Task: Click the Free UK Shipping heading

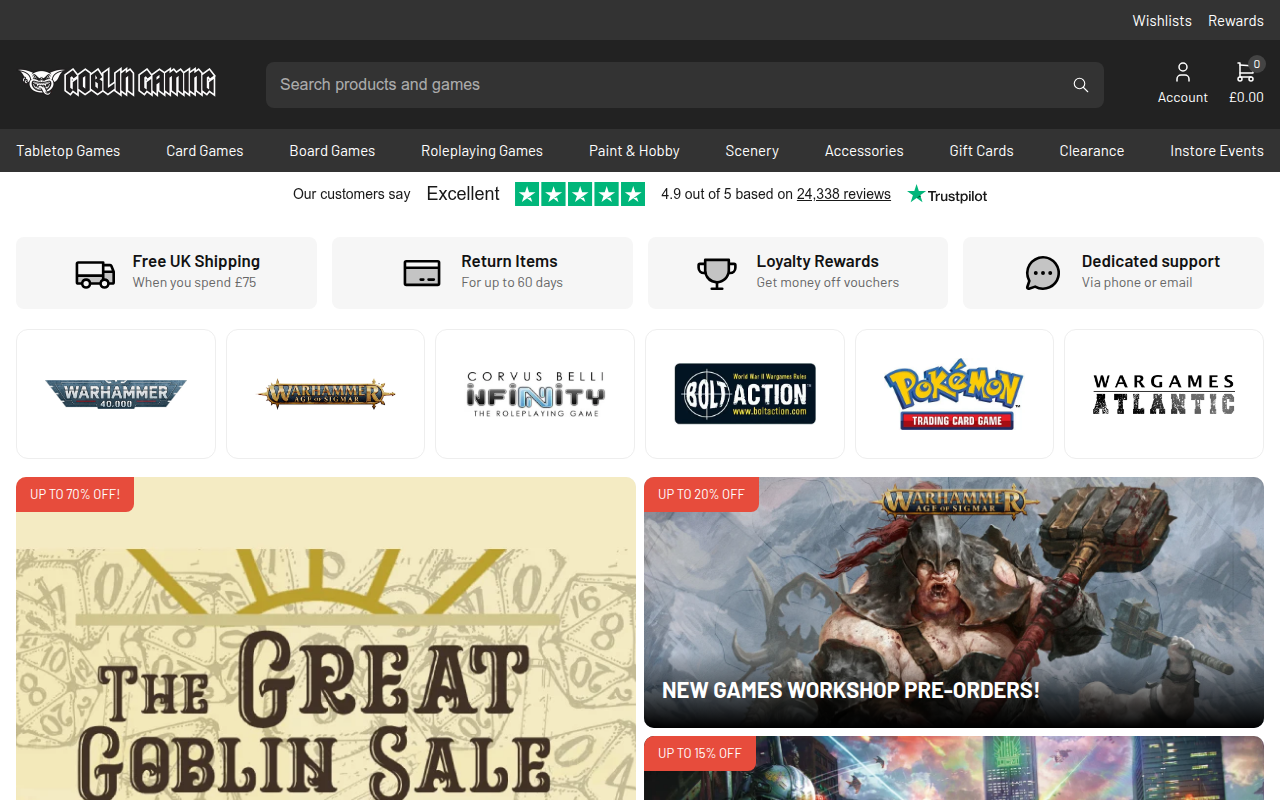Action: pyautogui.click(x=196, y=261)
